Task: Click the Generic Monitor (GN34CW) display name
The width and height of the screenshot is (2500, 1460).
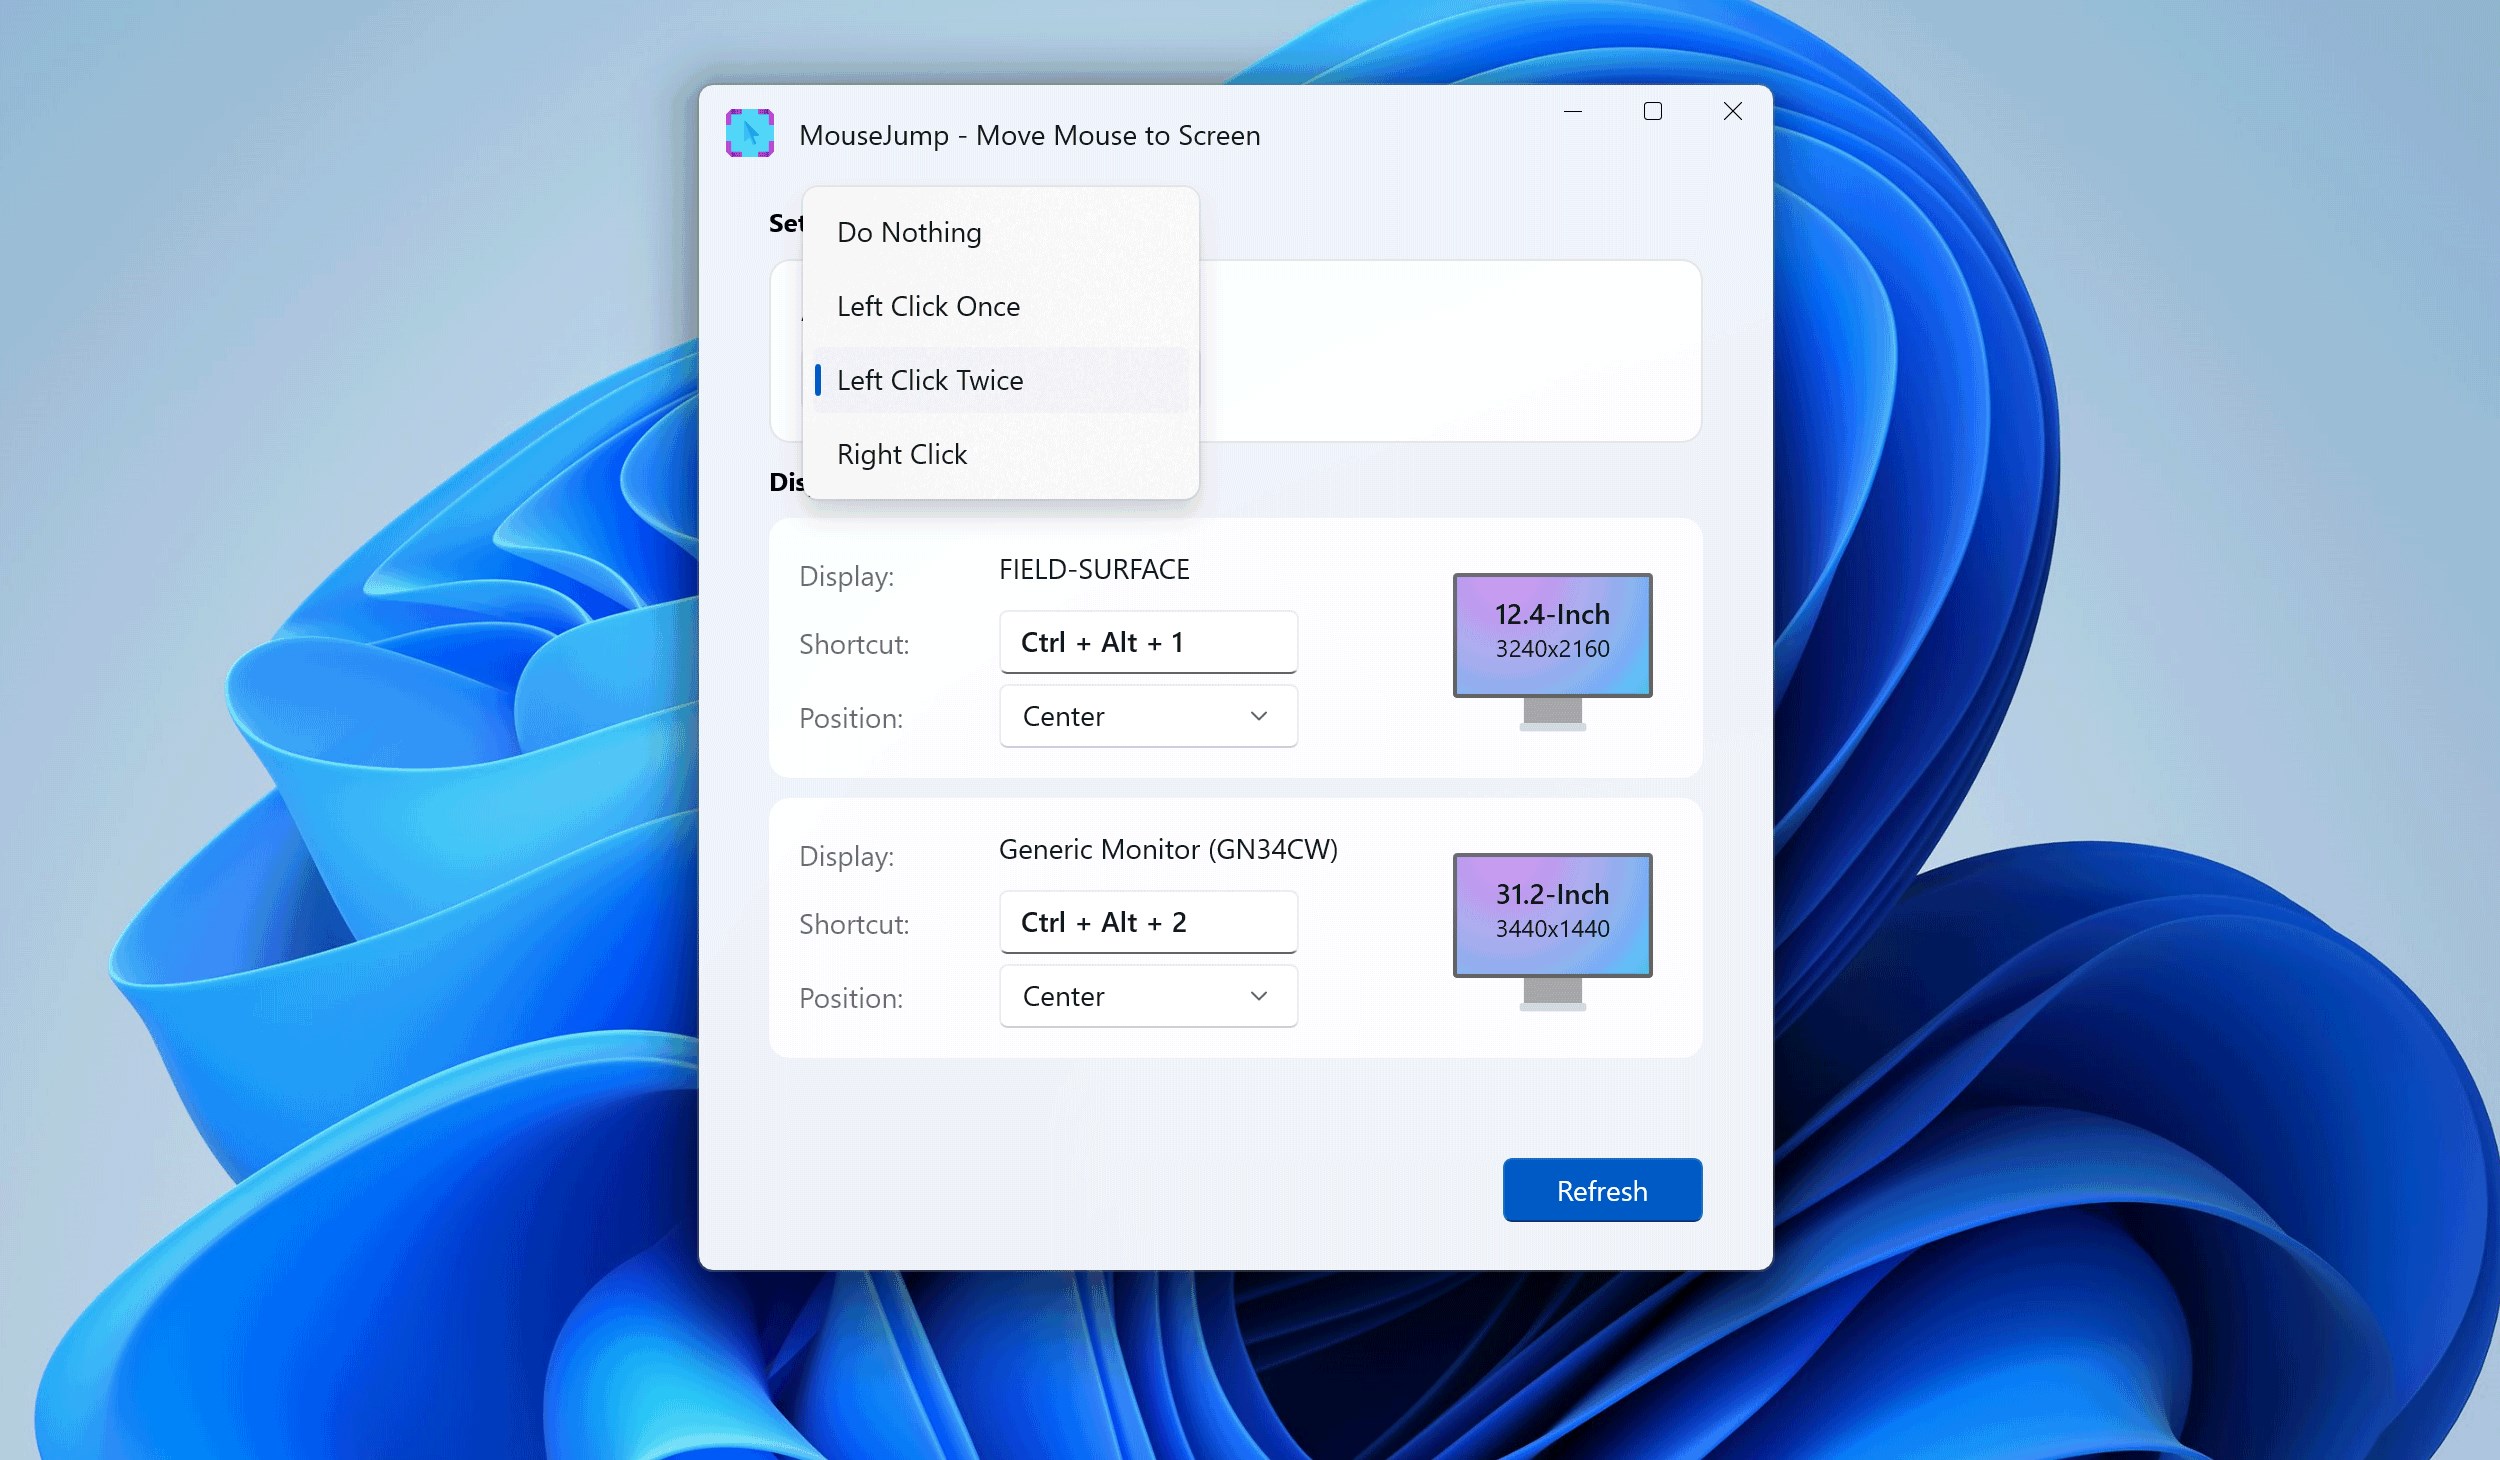Action: pyautogui.click(x=1167, y=849)
